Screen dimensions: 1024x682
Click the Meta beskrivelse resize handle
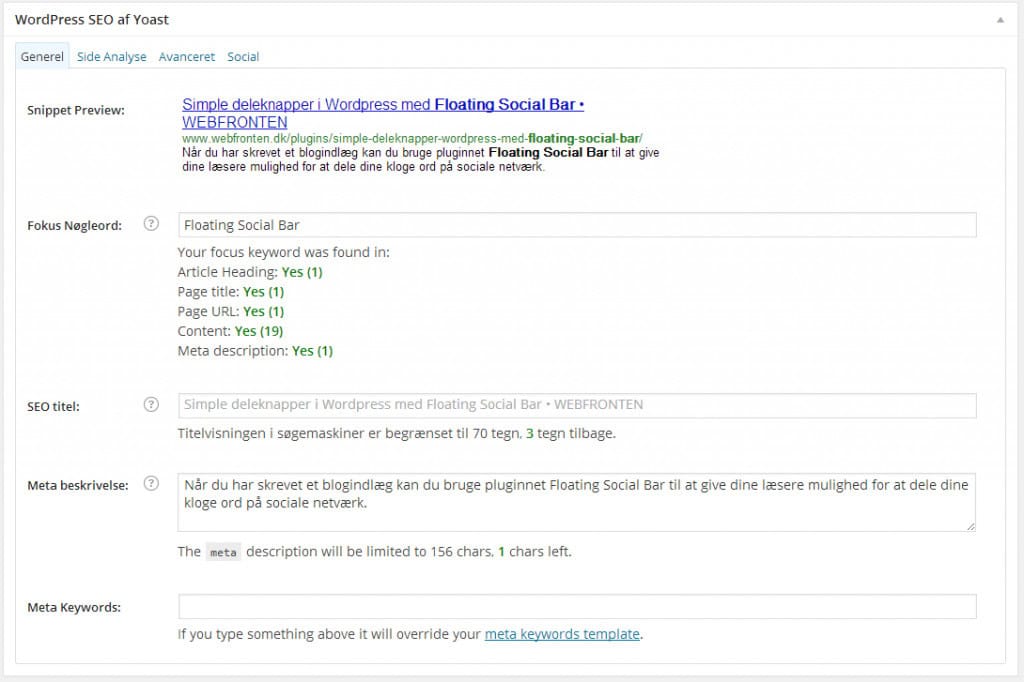[x=971, y=527]
